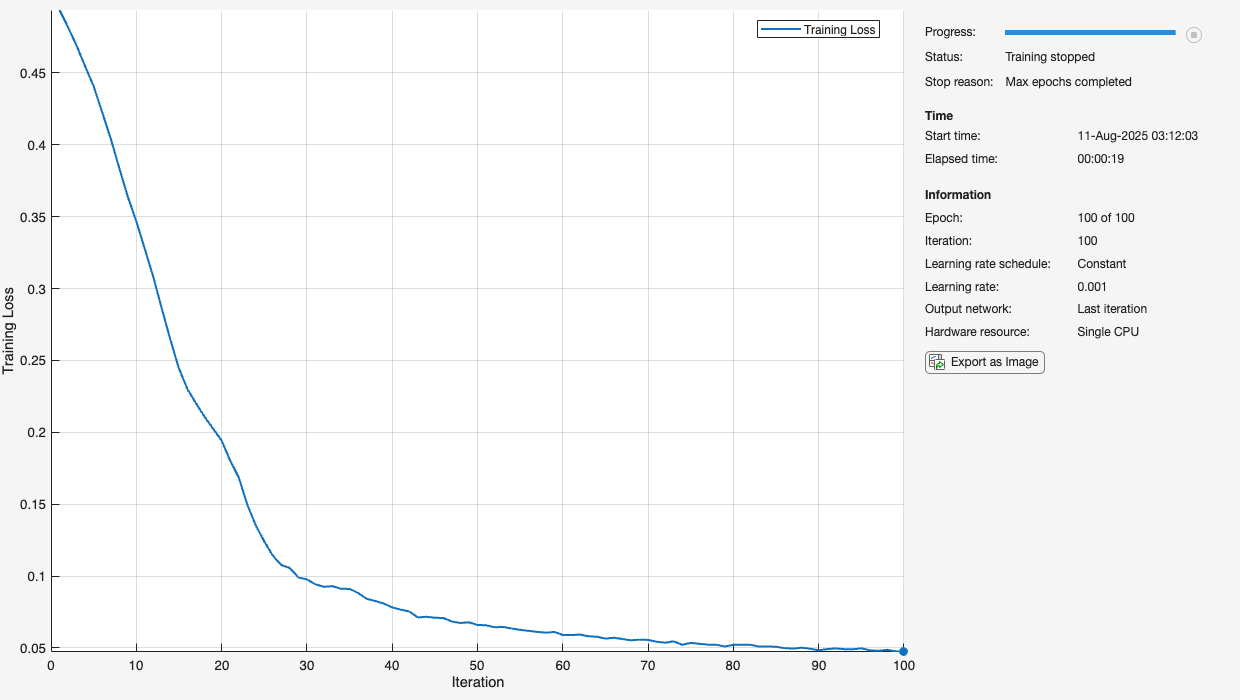Click the stop training button icon
This screenshot has width=1240, height=700.
[1194, 35]
